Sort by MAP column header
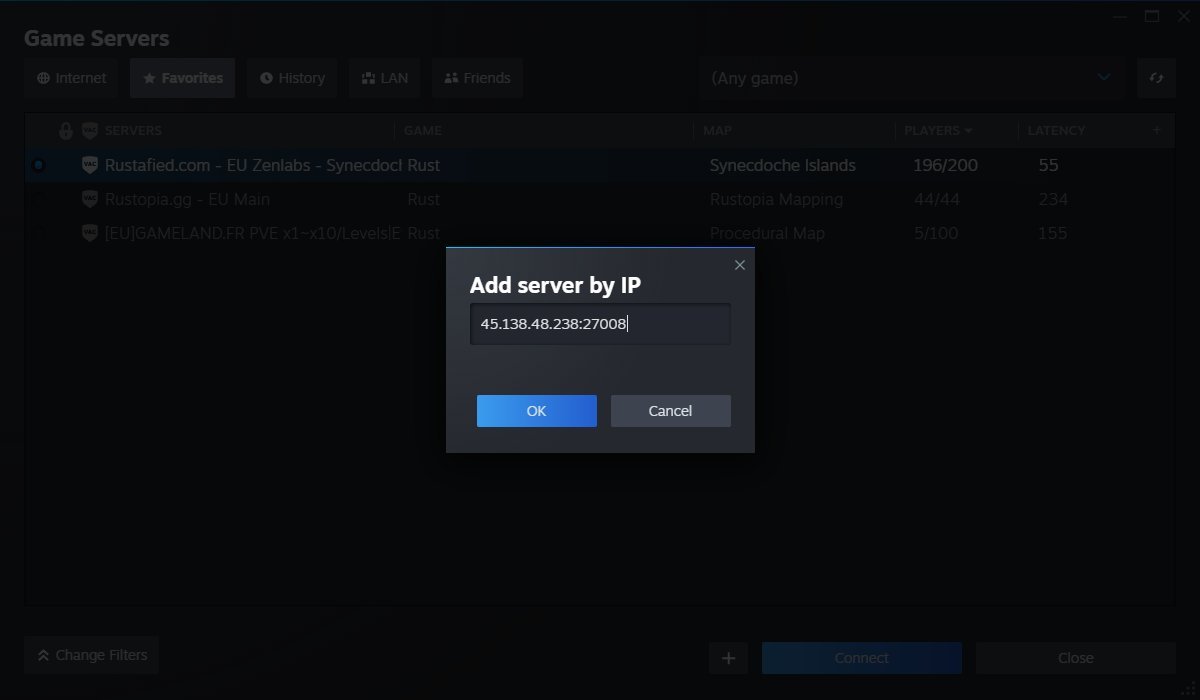This screenshot has width=1200, height=700. coord(717,131)
